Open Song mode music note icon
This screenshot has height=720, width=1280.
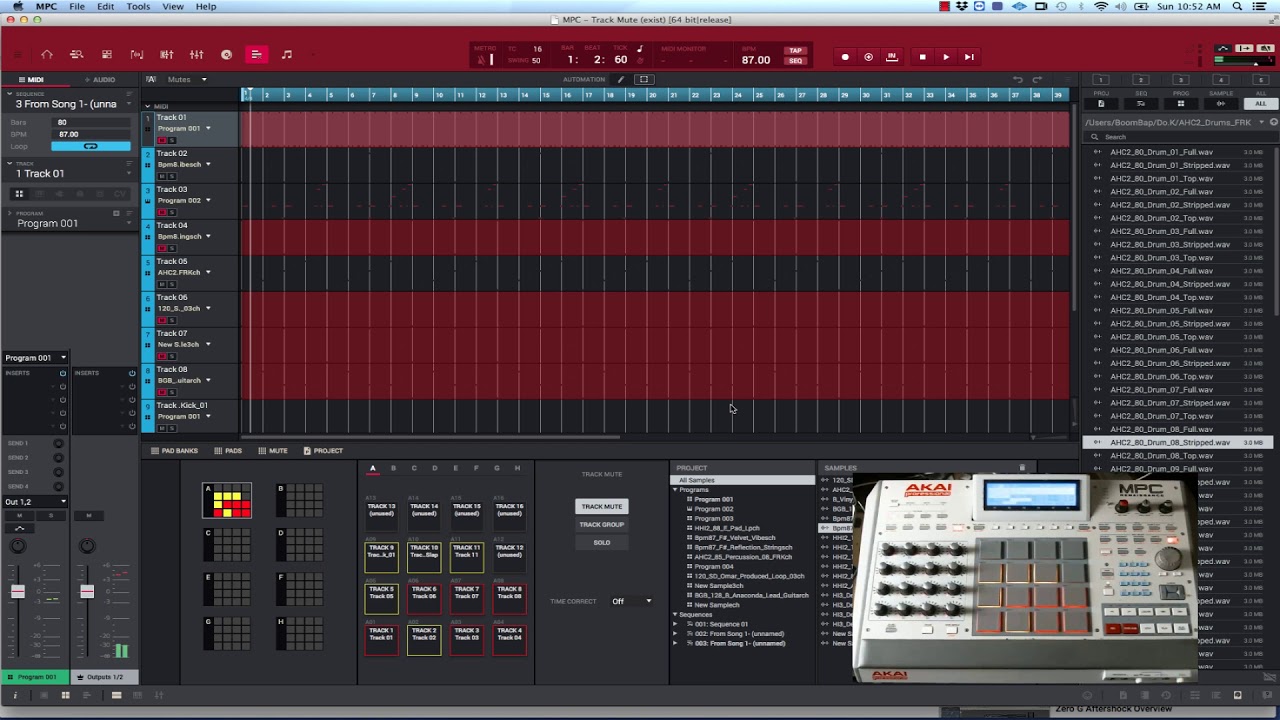(287, 55)
